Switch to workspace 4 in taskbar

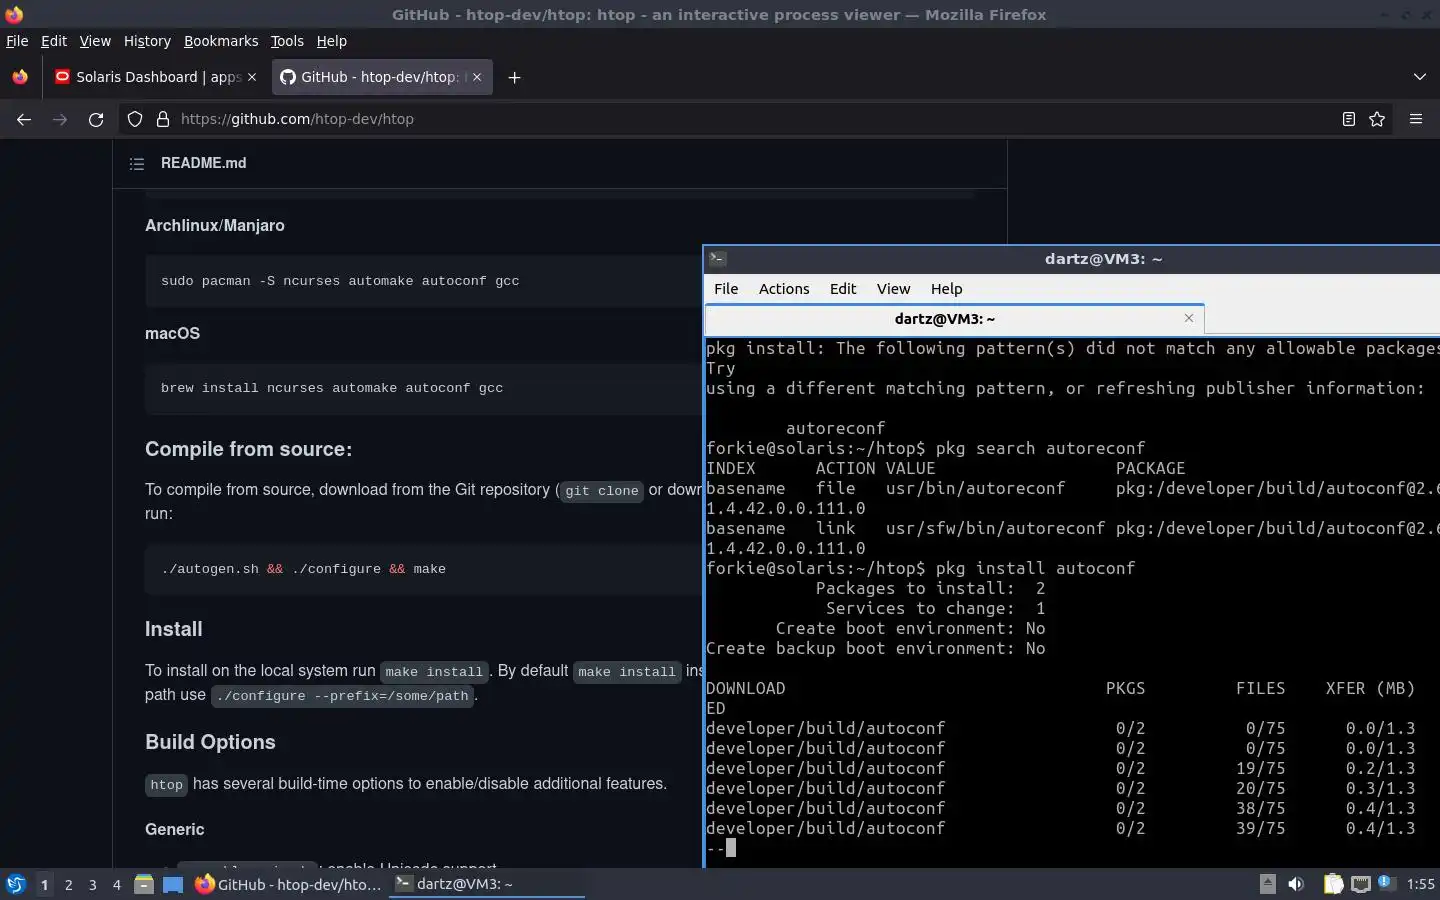117,884
